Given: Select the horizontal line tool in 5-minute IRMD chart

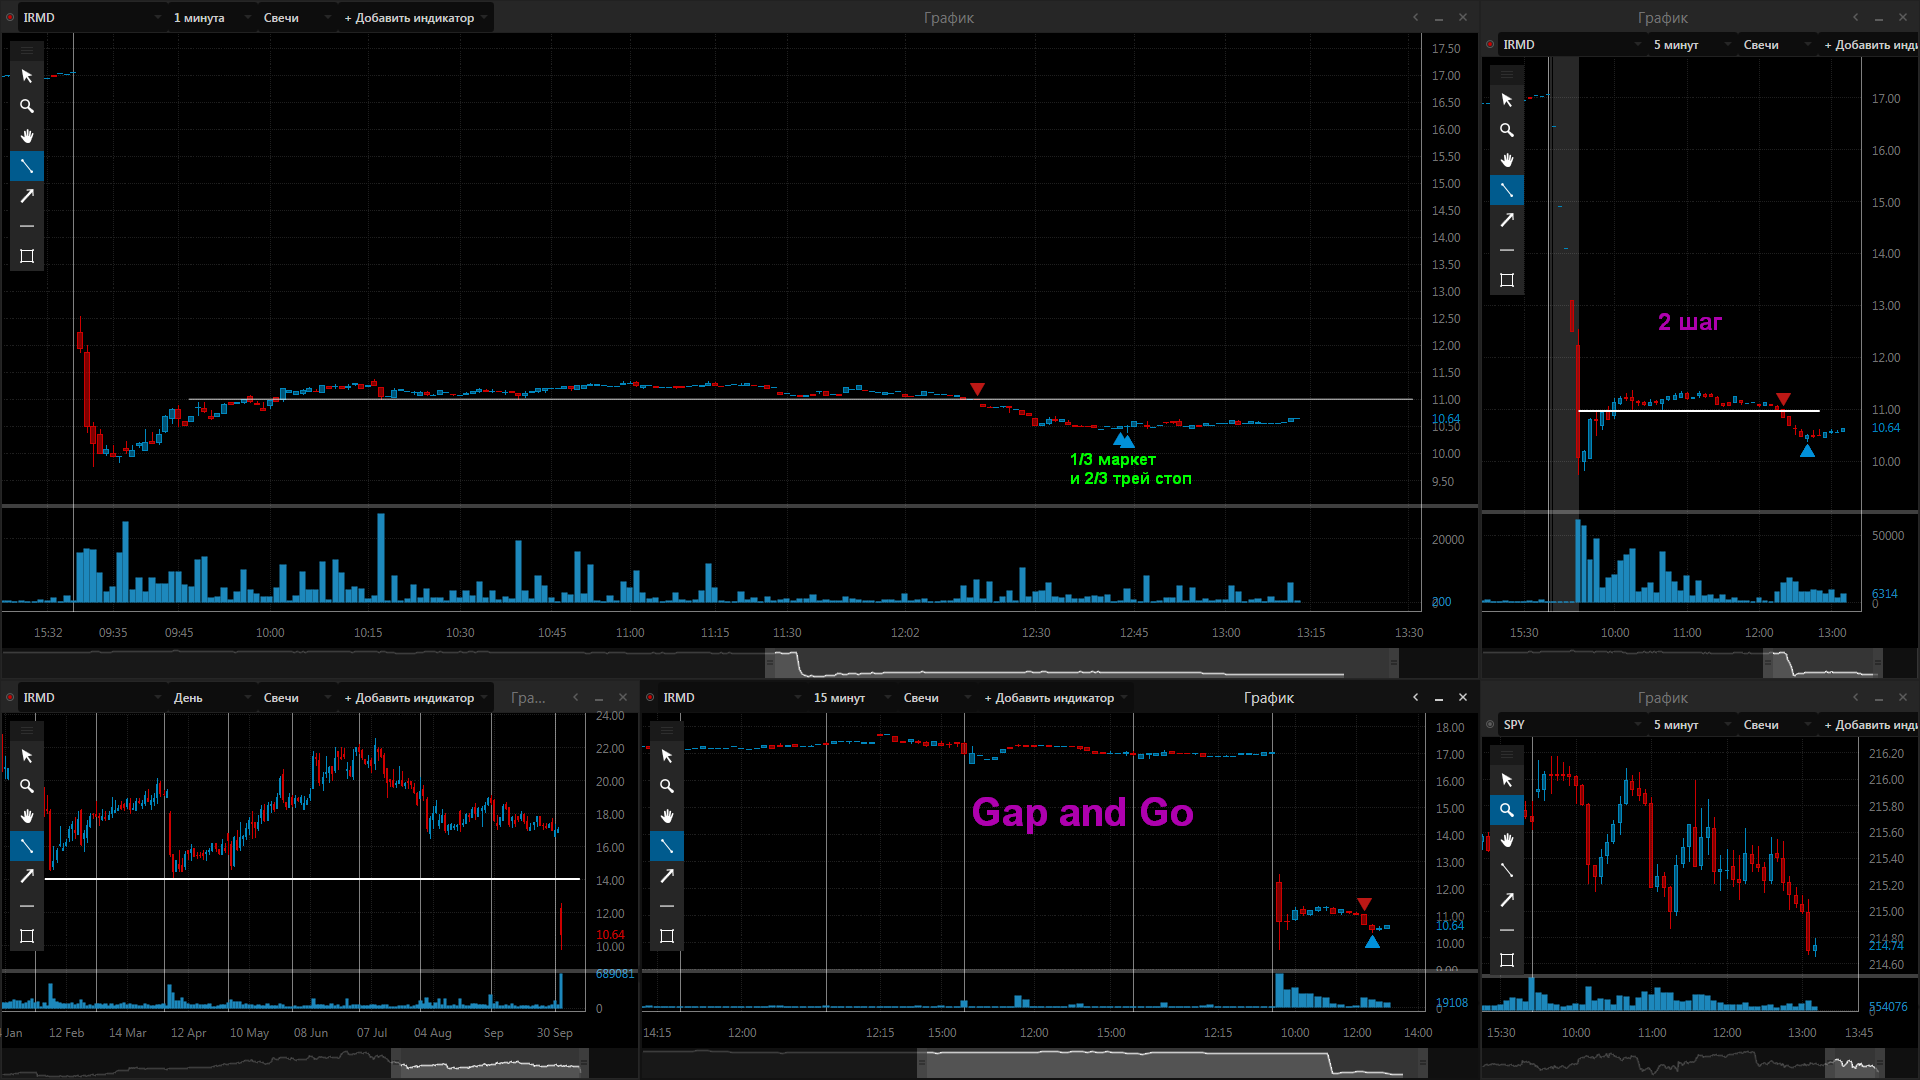Looking at the screenshot, I should 1507,250.
